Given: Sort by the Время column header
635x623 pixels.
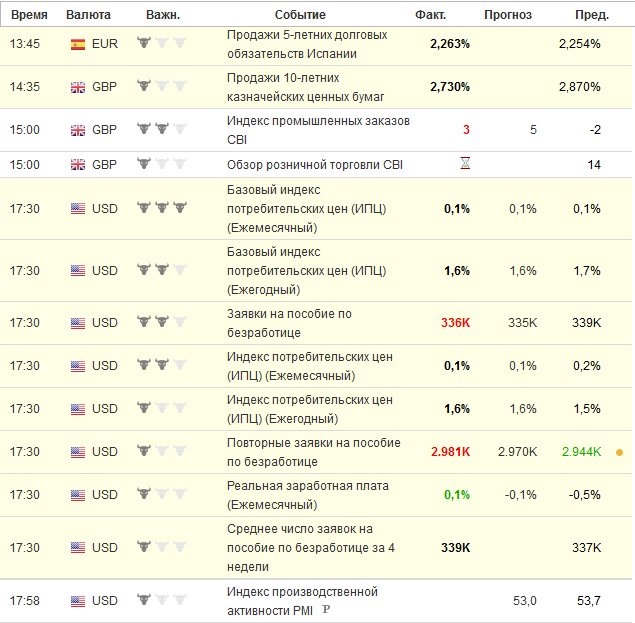Looking at the screenshot, I should (x=29, y=15).
